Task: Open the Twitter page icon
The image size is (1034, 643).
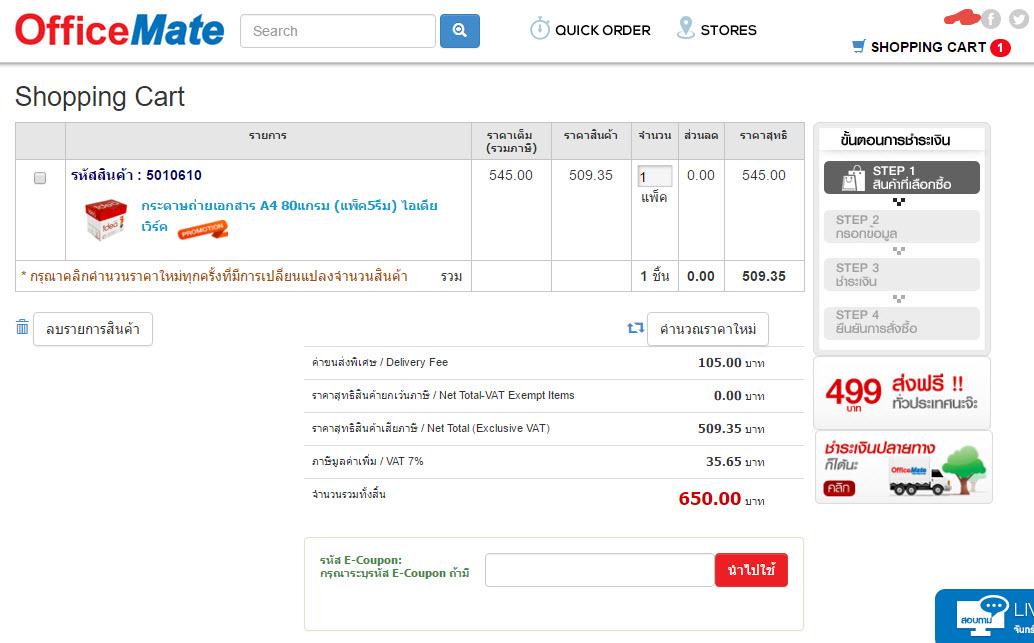Action: click(x=1018, y=19)
